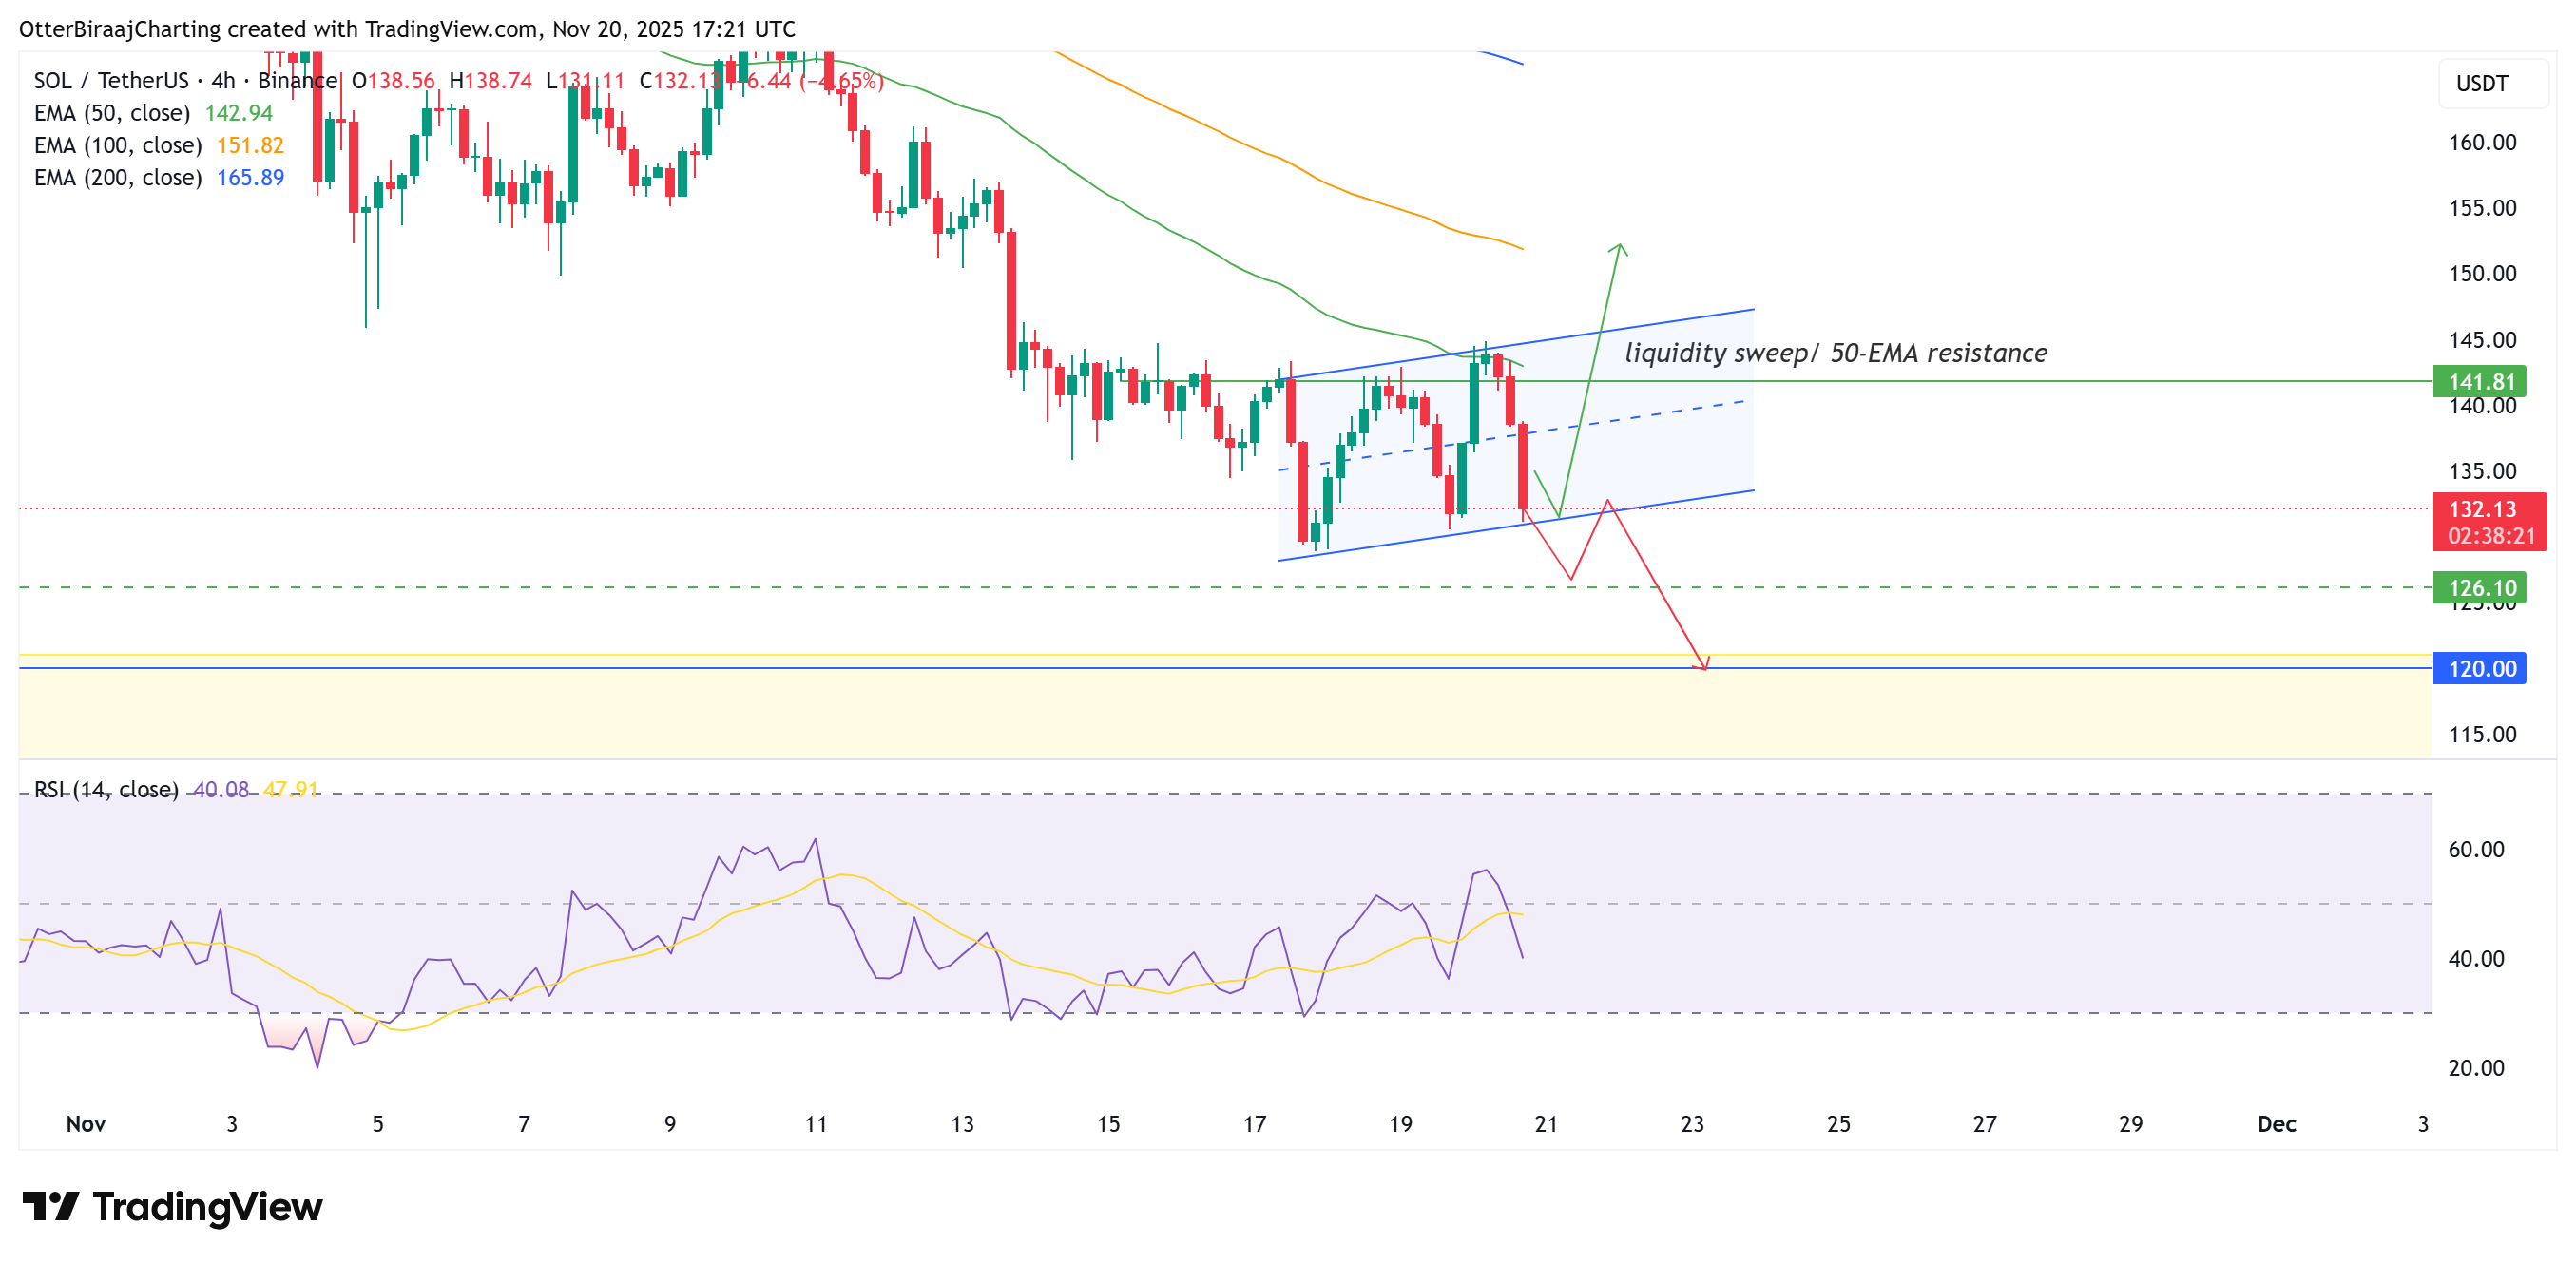Select the EMA (100, close) legend entry

click(x=115, y=145)
